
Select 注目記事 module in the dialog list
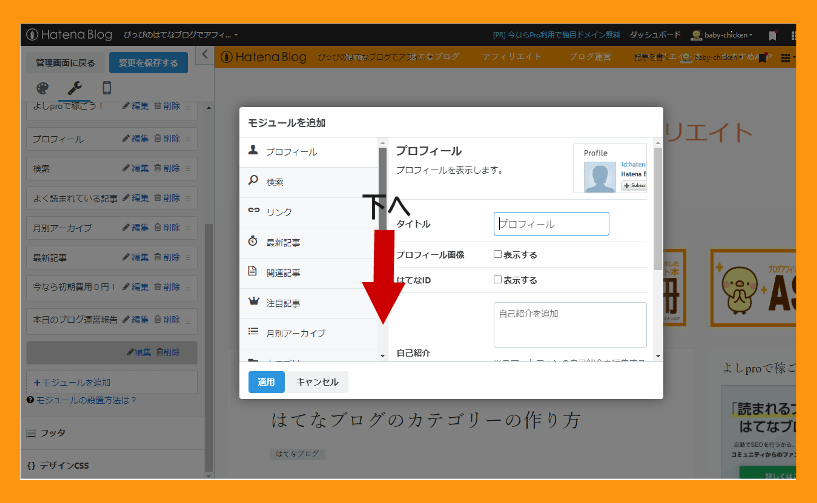[308, 303]
